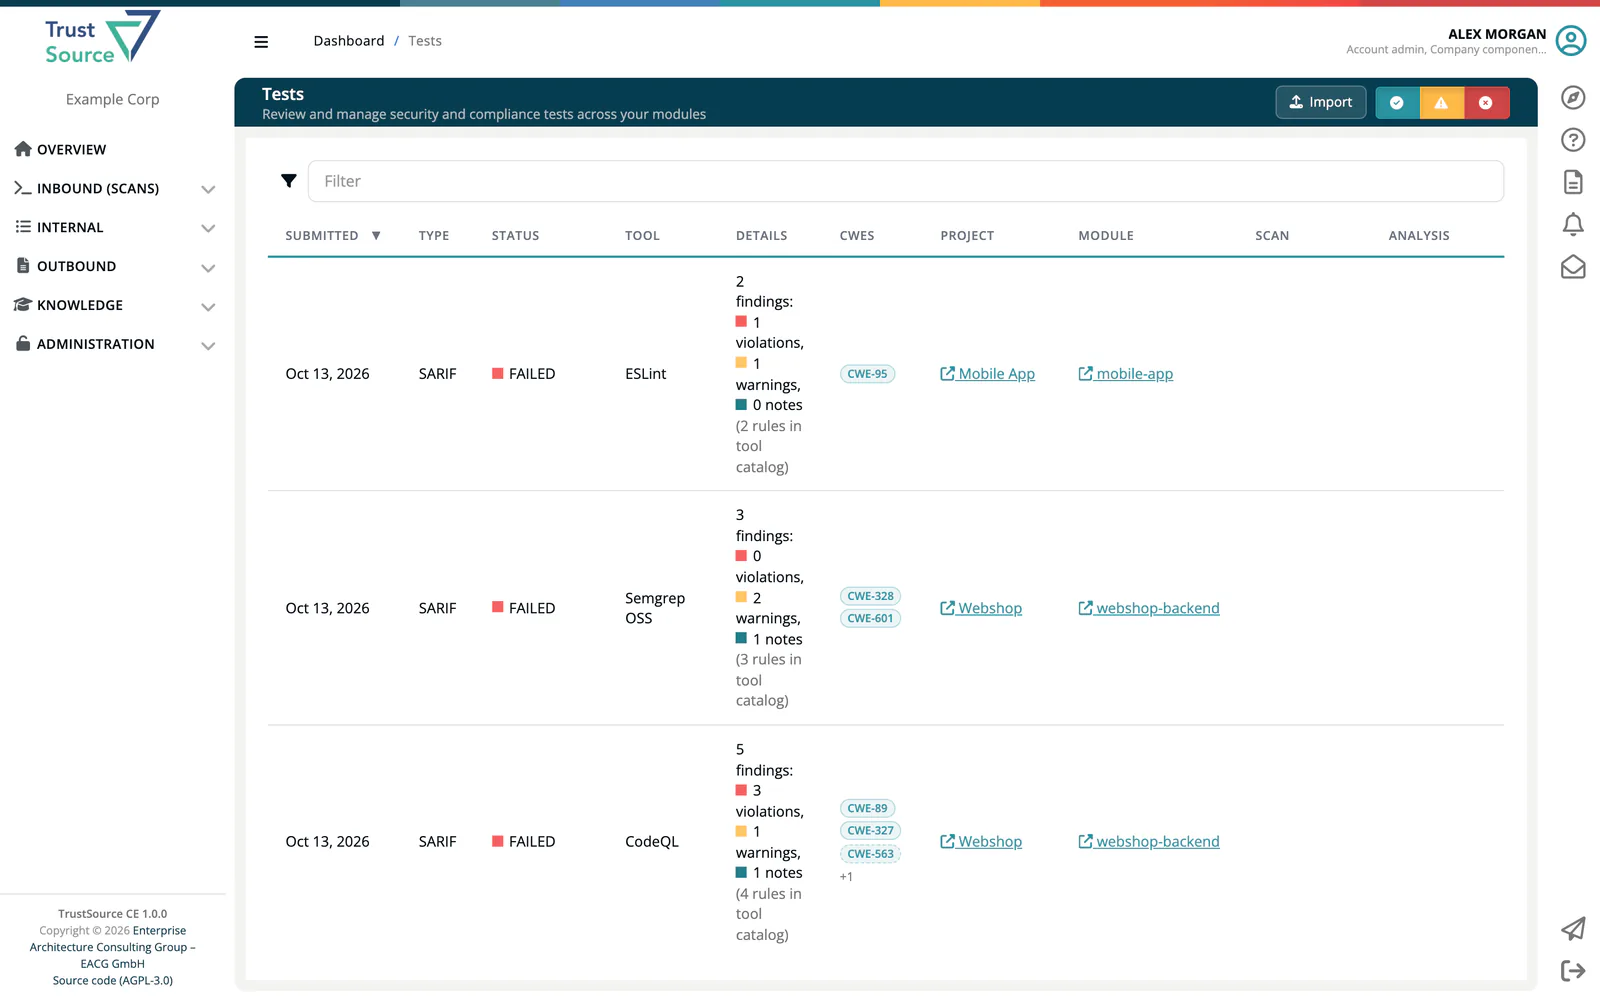Open the envelope inbox icon
The width and height of the screenshot is (1600, 1000).
pyautogui.click(x=1573, y=267)
